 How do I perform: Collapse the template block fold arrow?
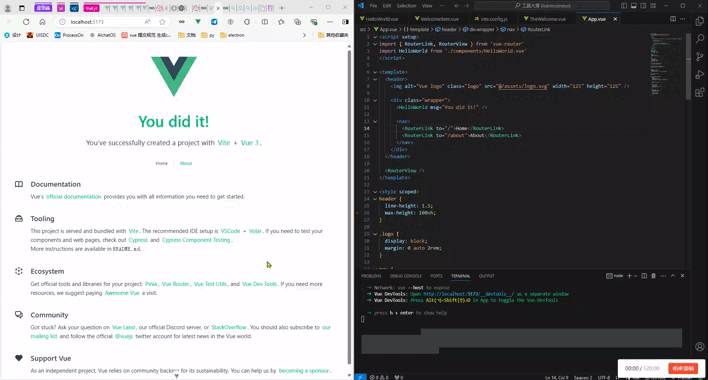375,72
